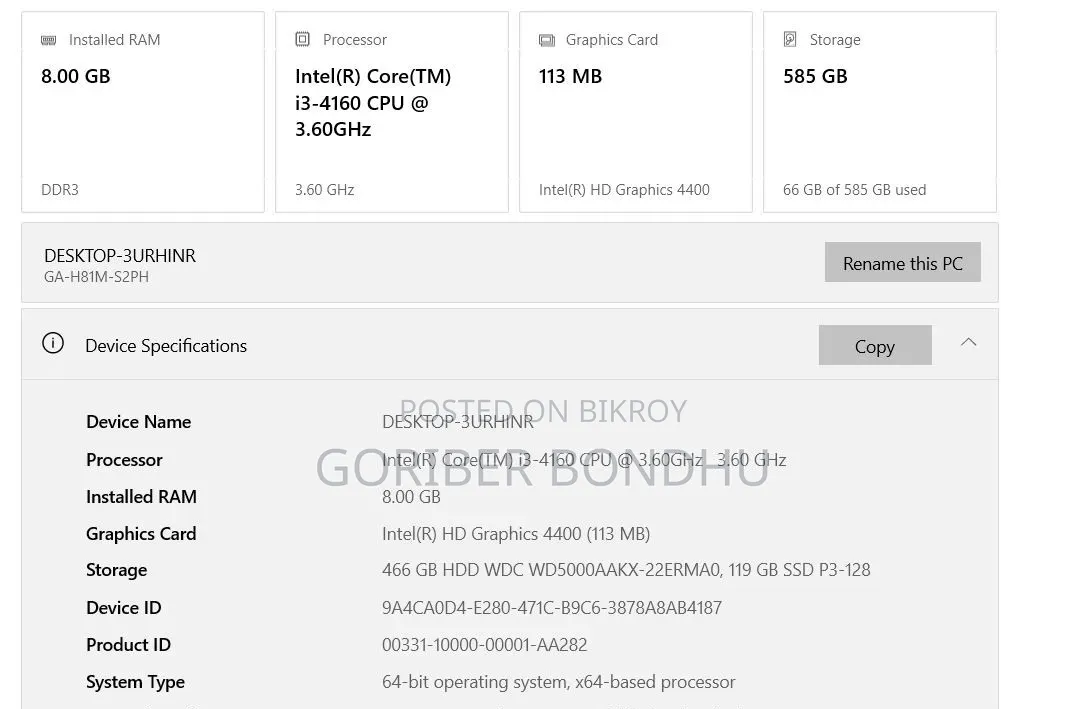Copy the device specifications

[x=875, y=345]
